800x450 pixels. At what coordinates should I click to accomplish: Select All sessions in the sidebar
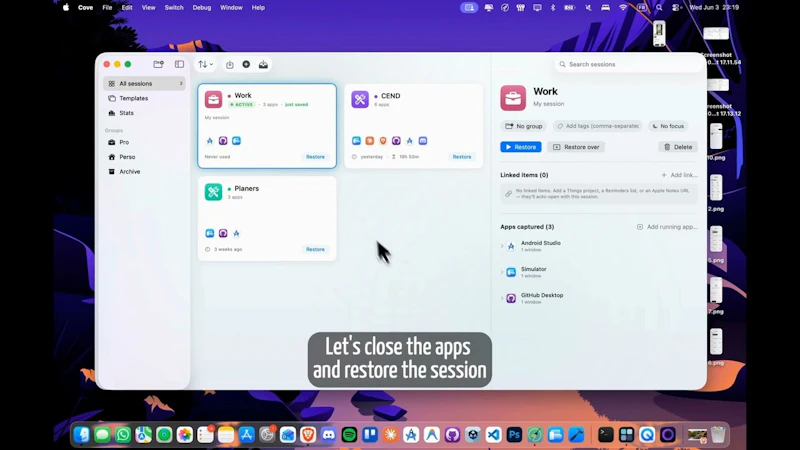coord(144,84)
